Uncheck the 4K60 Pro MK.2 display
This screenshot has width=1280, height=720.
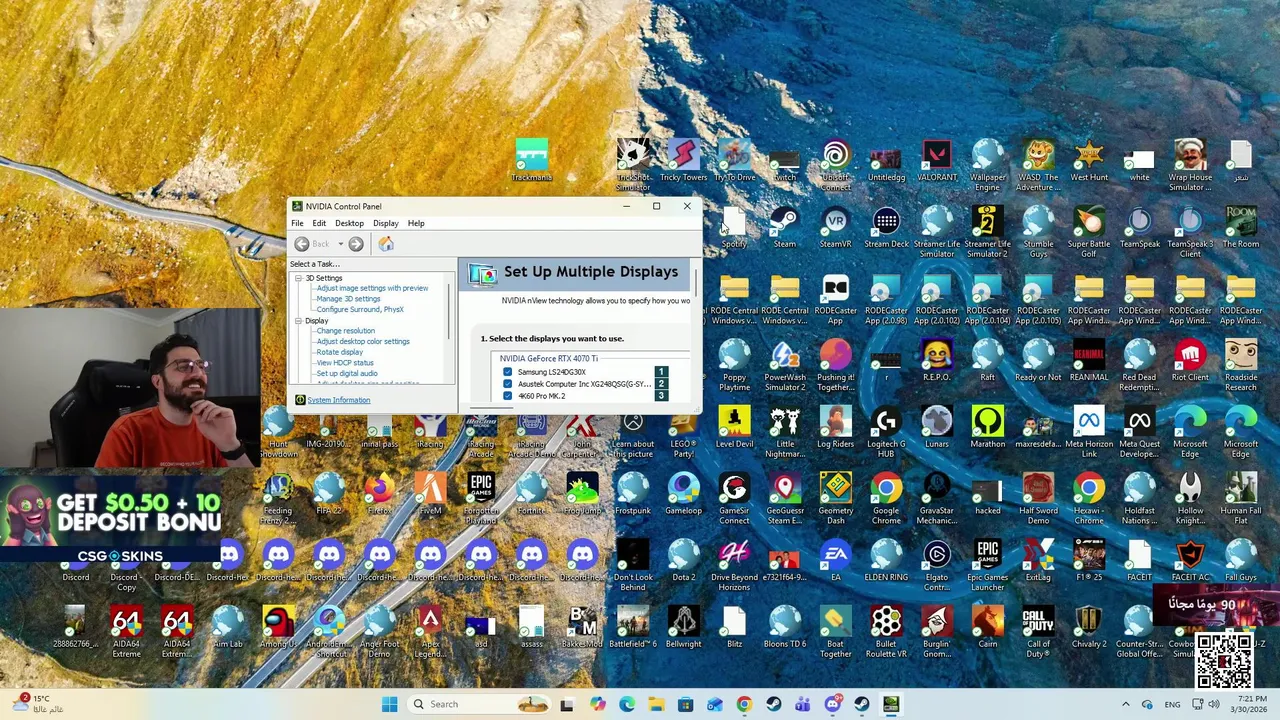click(507, 396)
